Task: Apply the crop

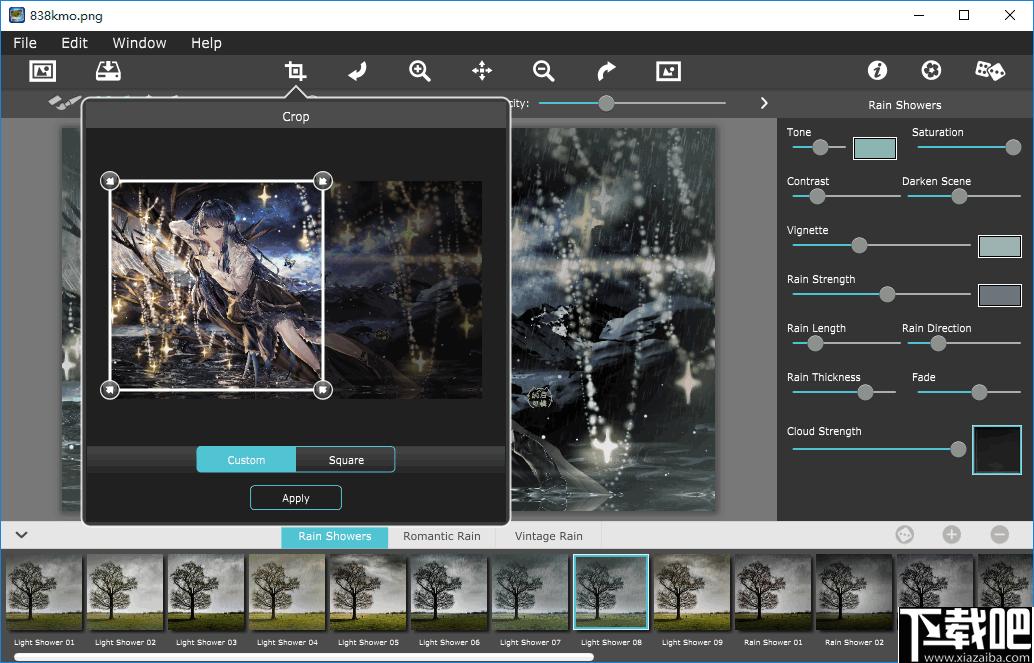Action: 295,498
